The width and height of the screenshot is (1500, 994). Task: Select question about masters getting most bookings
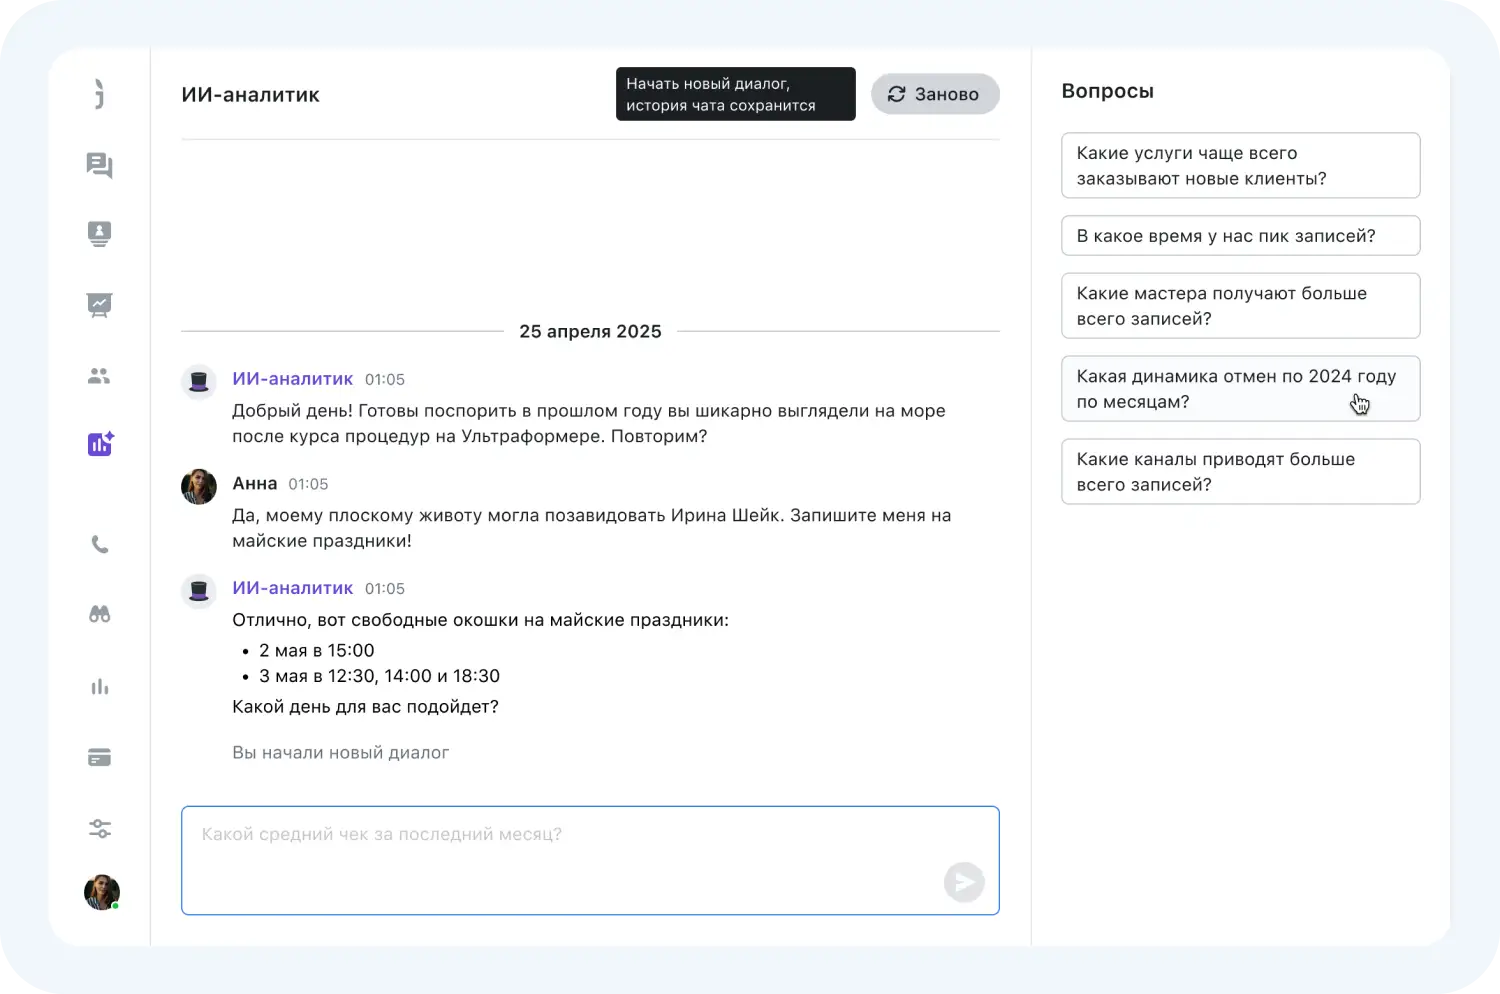pyautogui.click(x=1240, y=306)
